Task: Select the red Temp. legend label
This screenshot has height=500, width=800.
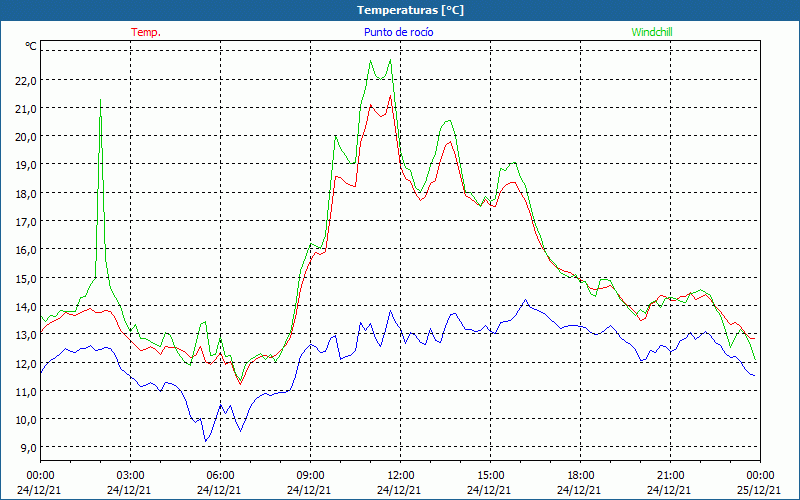Action: [x=146, y=32]
